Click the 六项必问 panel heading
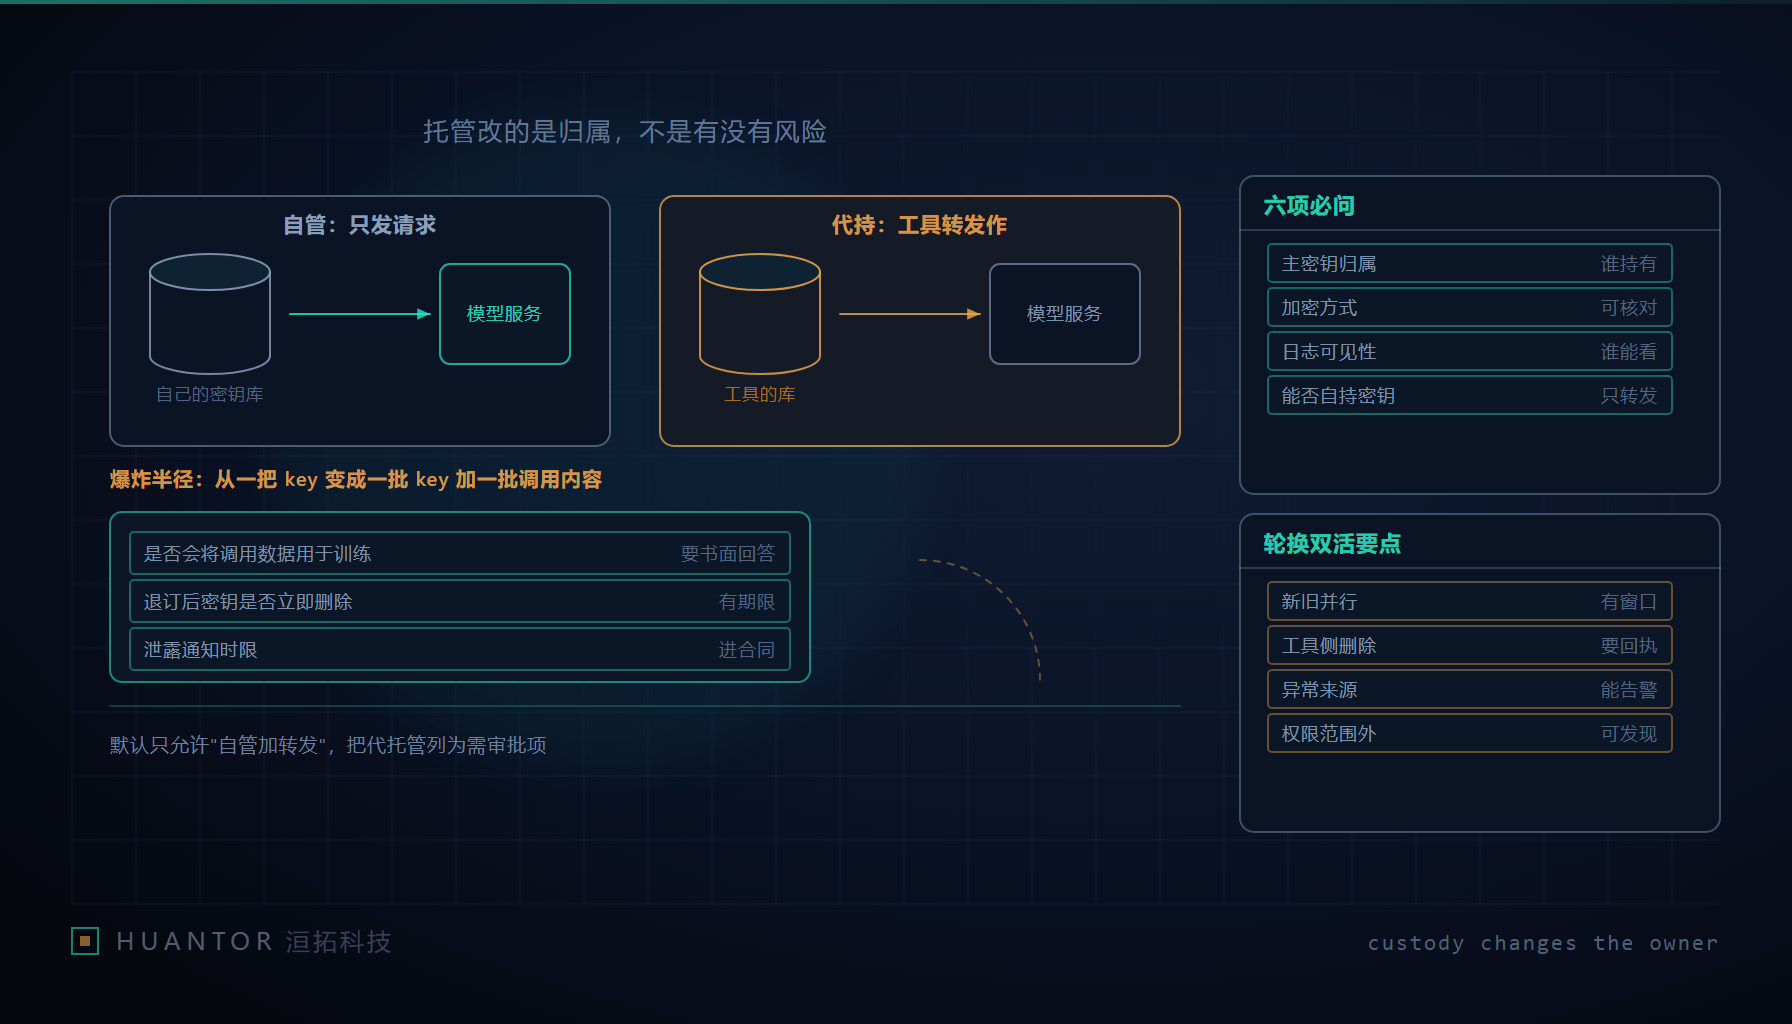The width and height of the screenshot is (1792, 1024). [x=1309, y=206]
